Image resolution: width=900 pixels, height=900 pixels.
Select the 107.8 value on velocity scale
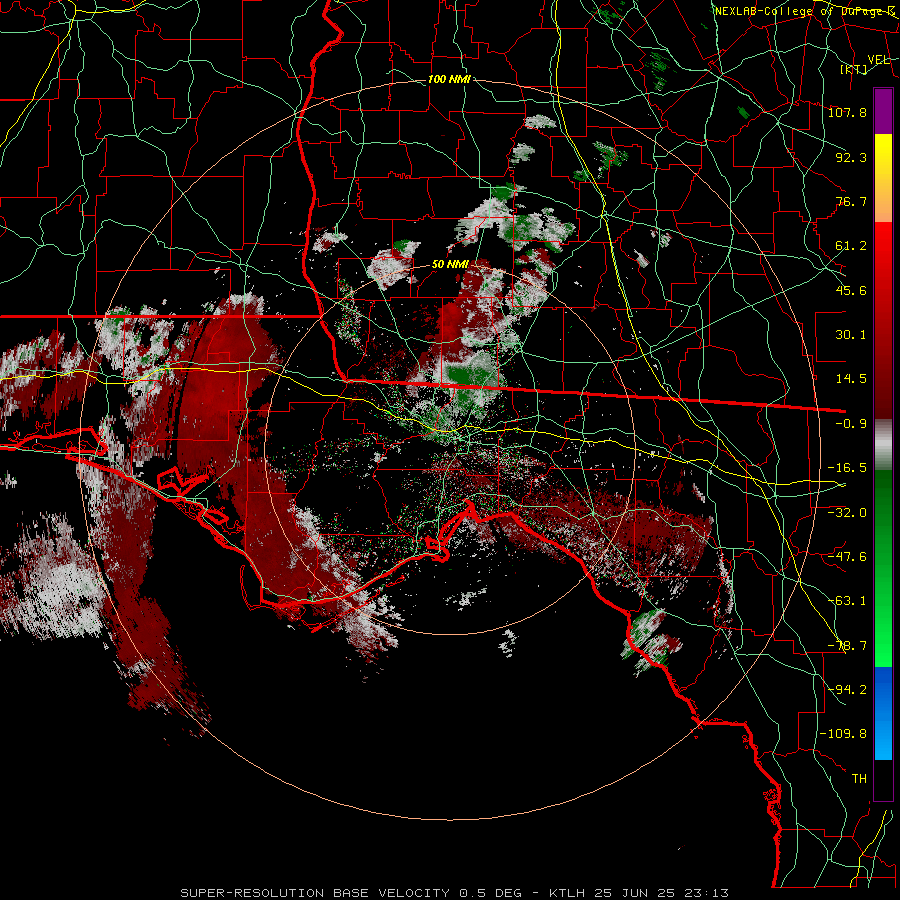(847, 112)
